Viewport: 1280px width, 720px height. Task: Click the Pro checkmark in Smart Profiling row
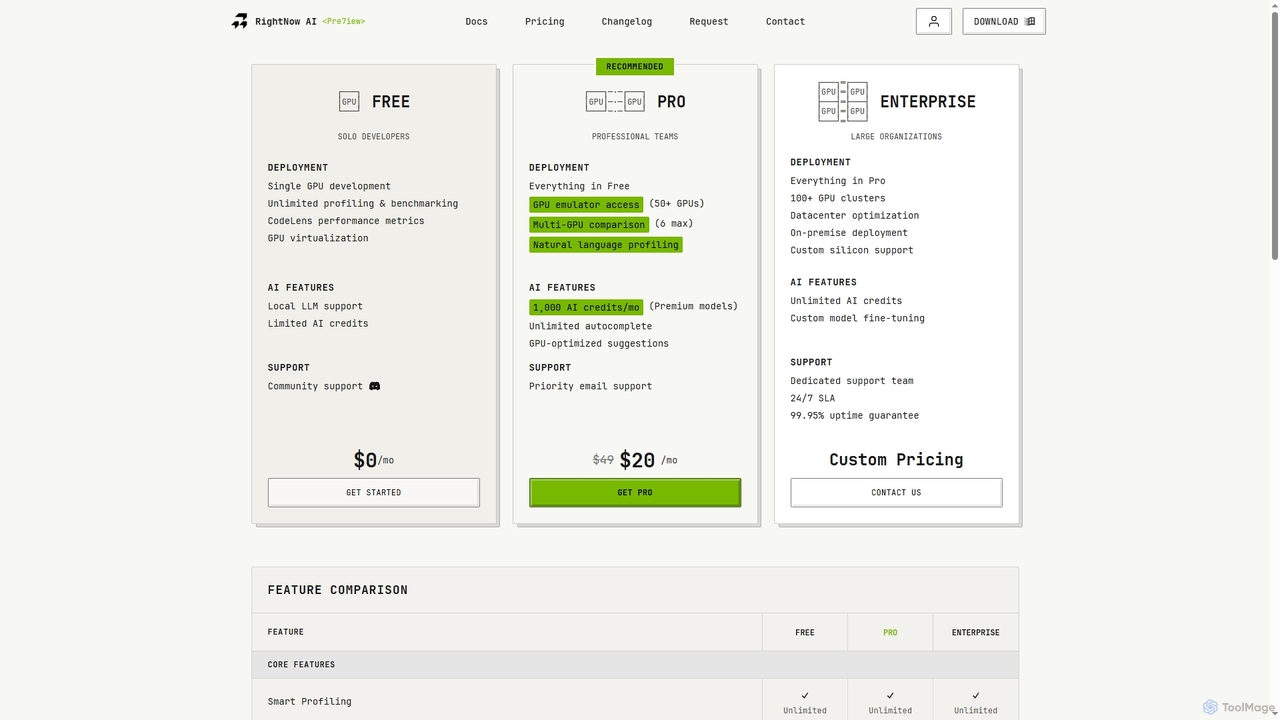coord(890,695)
